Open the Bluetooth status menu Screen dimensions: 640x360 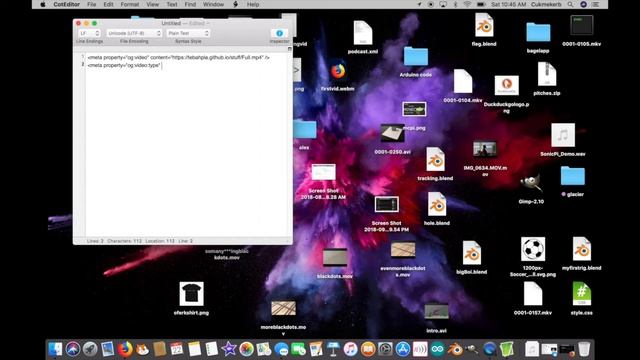pos(455,4)
